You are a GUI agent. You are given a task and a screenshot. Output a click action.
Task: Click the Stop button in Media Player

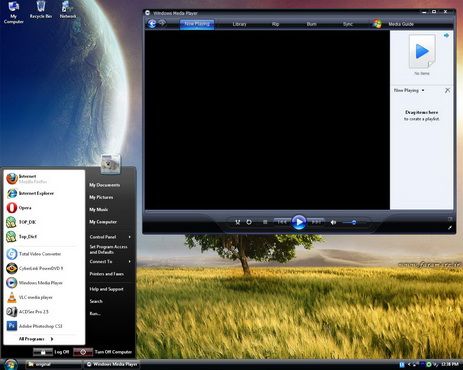[x=265, y=222]
